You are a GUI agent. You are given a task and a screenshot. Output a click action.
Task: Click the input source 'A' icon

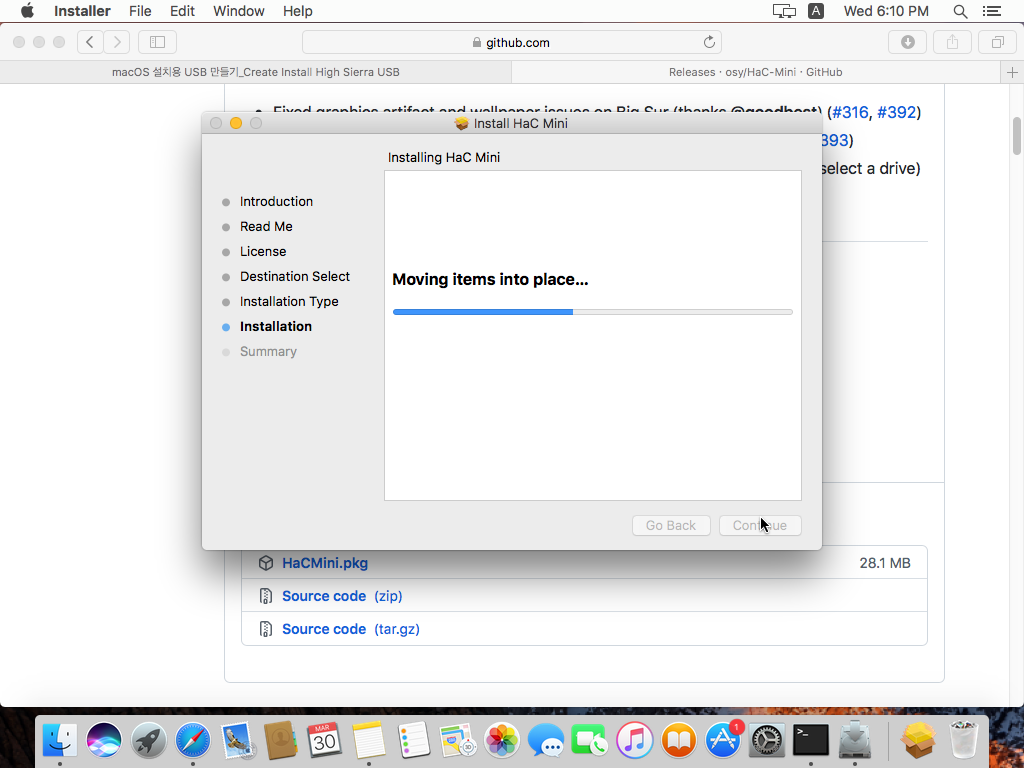(816, 11)
